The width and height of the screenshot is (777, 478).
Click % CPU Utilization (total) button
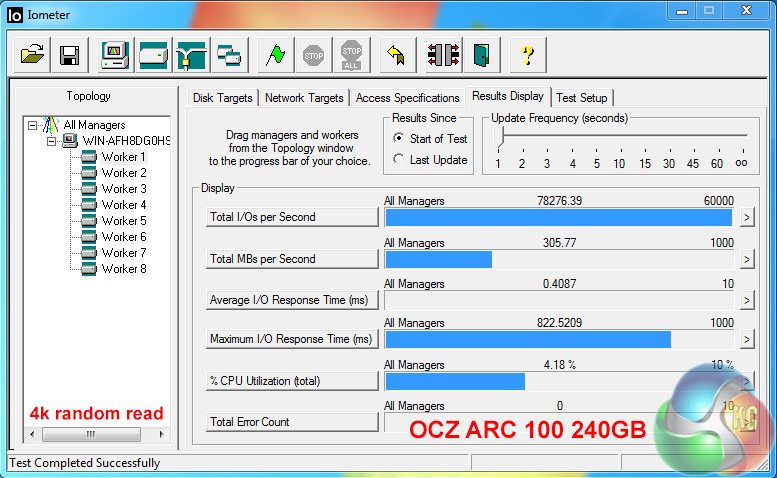point(292,381)
